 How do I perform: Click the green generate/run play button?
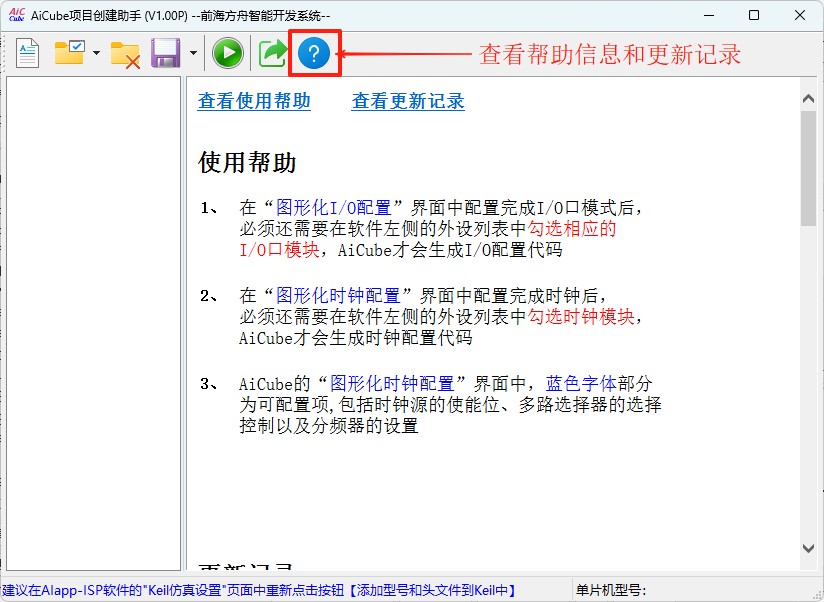click(228, 53)
